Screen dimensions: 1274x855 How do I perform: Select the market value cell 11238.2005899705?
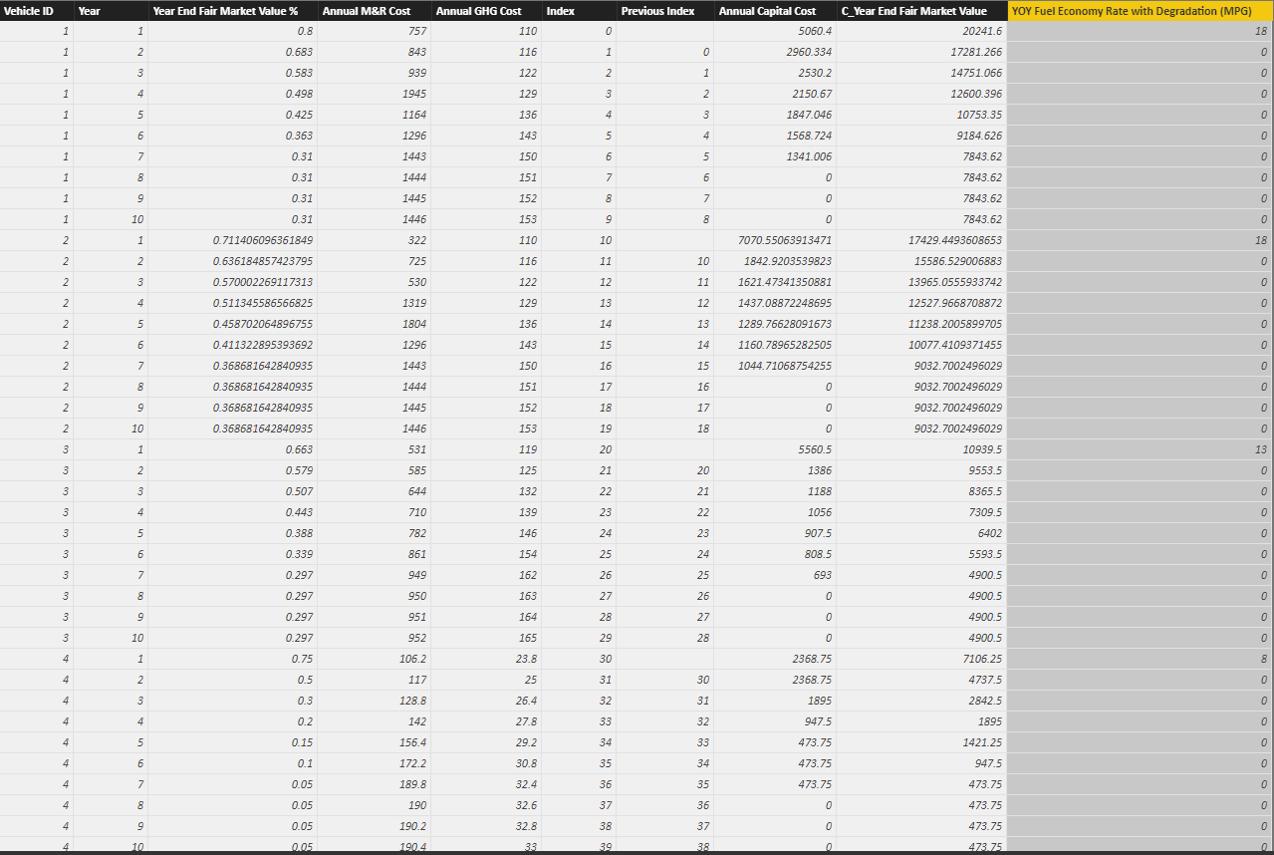point(922,324)
